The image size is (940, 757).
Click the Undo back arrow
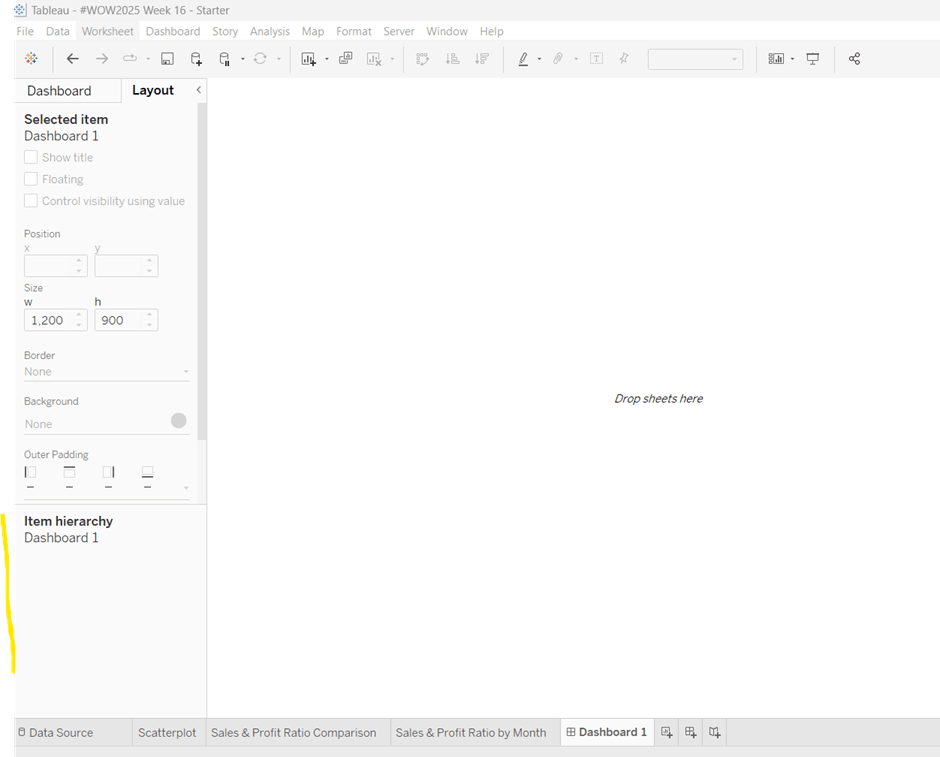pos(72,59)
